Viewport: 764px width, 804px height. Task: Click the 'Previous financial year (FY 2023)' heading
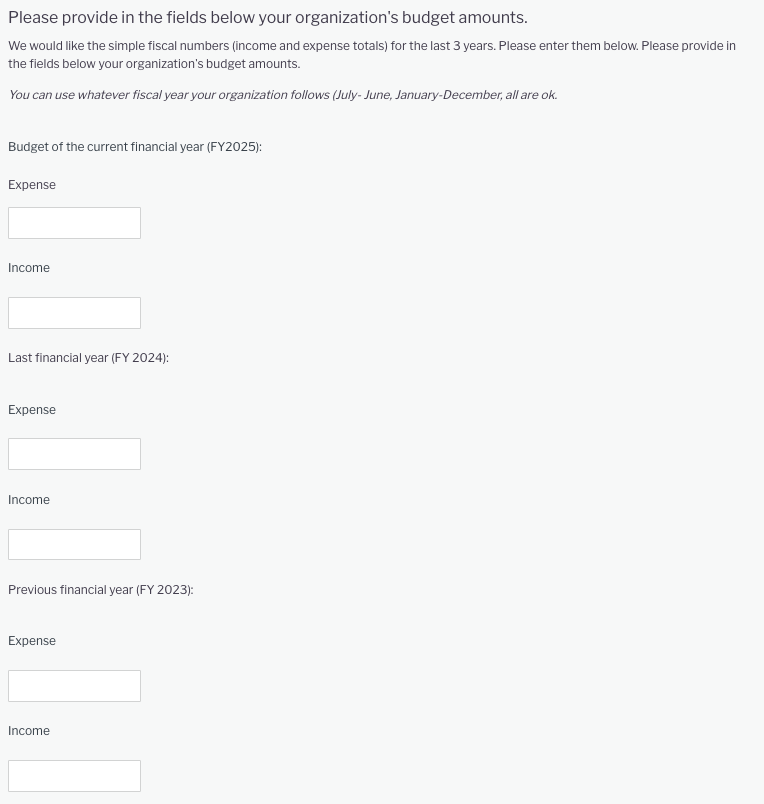click(101, 590)
